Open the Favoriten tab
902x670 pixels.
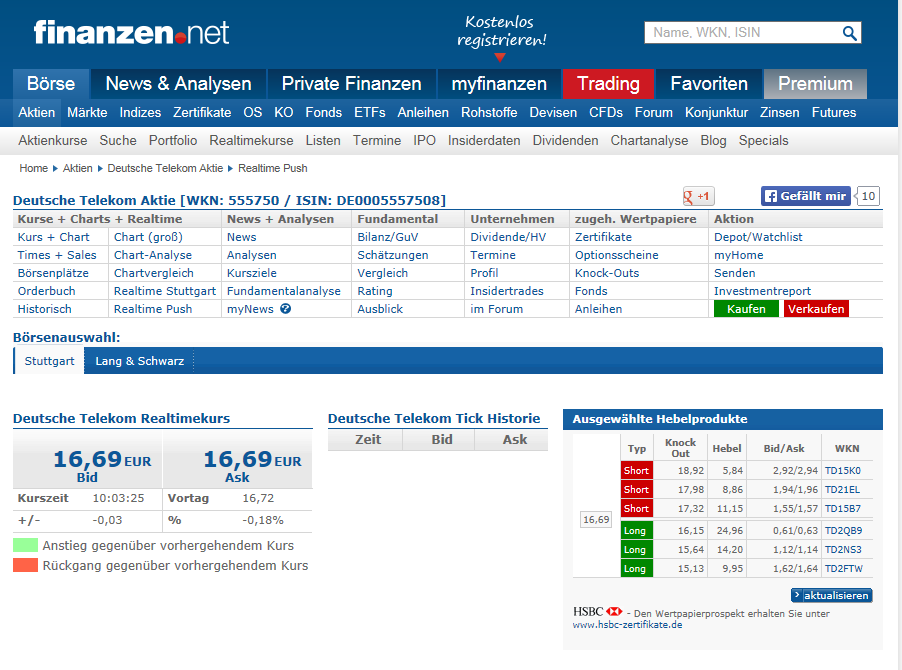(709, 84)
